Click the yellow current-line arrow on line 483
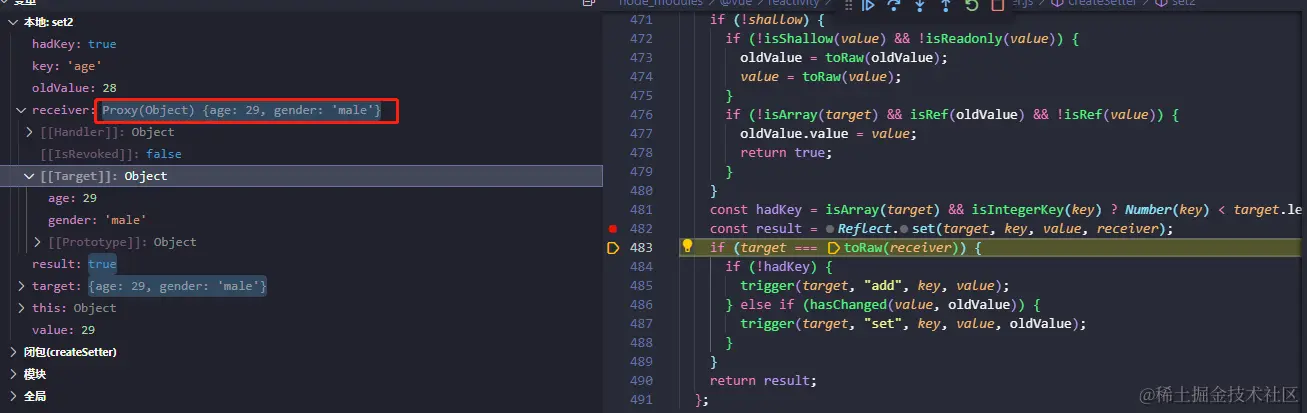 tap(613, 247)
